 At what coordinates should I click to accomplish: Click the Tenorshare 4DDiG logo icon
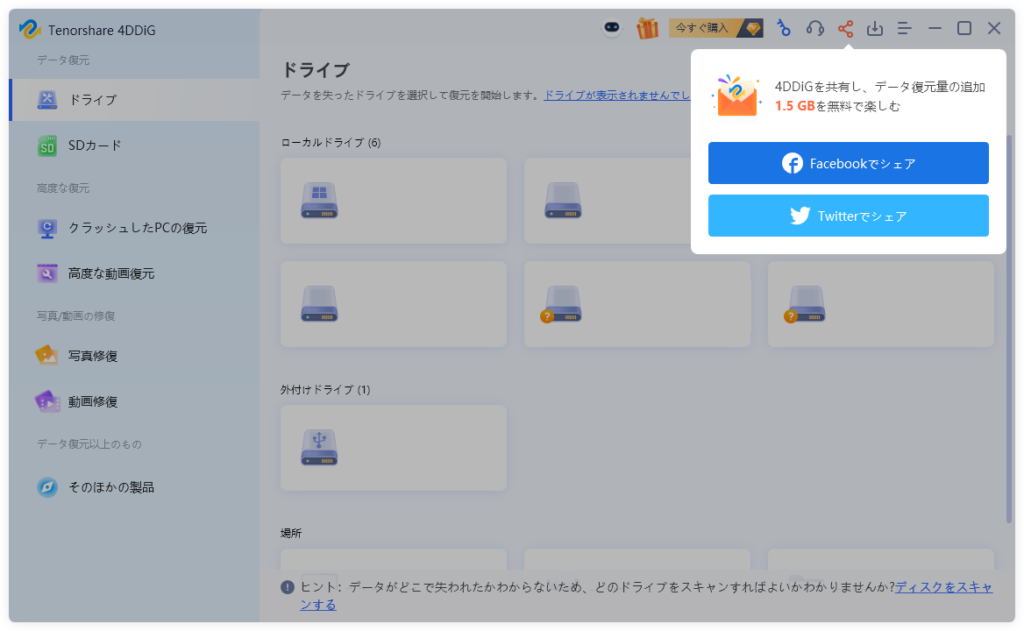click(x=29, y=29)
